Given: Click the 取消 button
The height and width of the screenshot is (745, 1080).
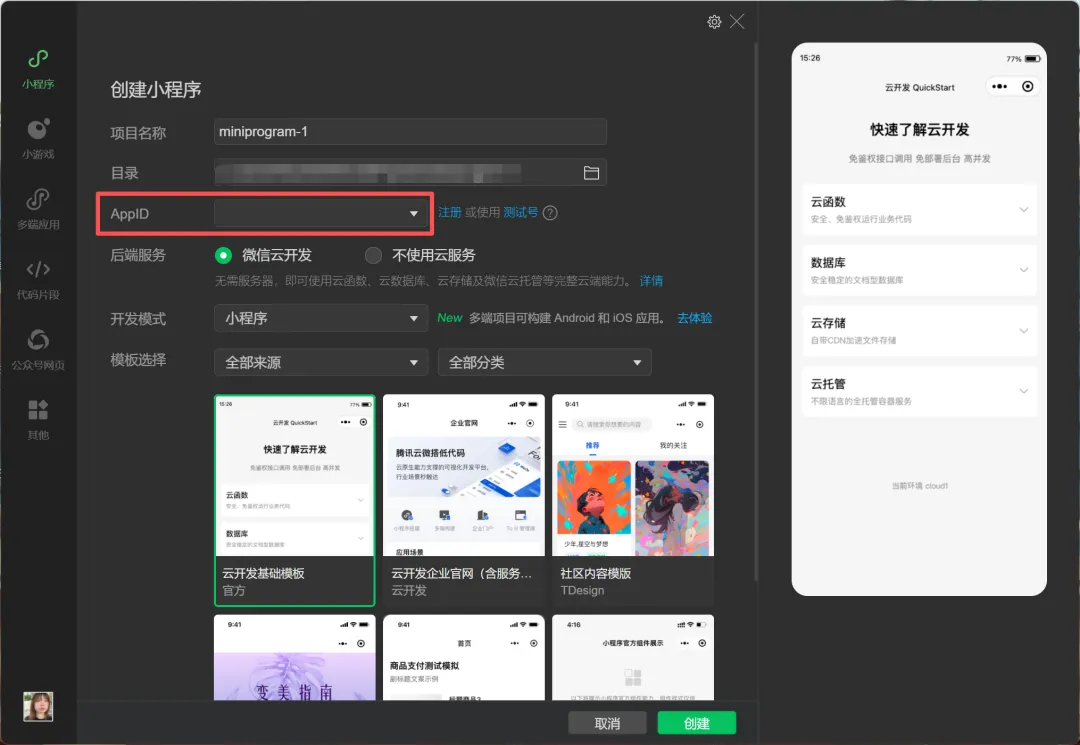Looking at the screenshot, I should coord(607,723).
